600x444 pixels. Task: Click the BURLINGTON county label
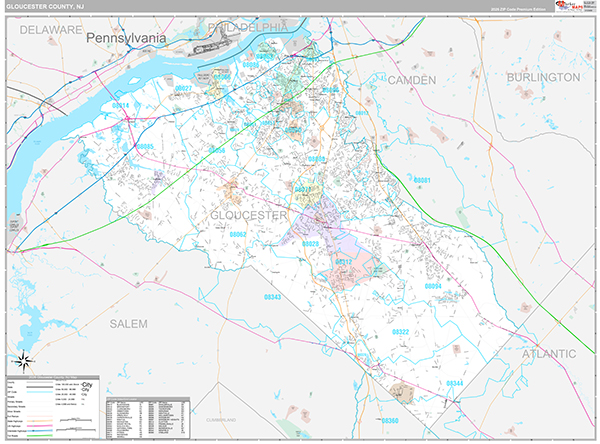(x=543, y=77)
